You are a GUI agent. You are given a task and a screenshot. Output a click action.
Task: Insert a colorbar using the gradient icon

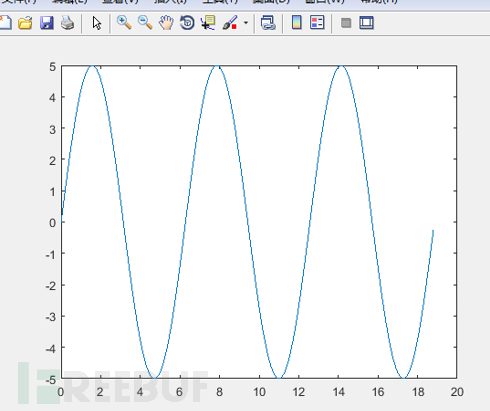point(297,23)
